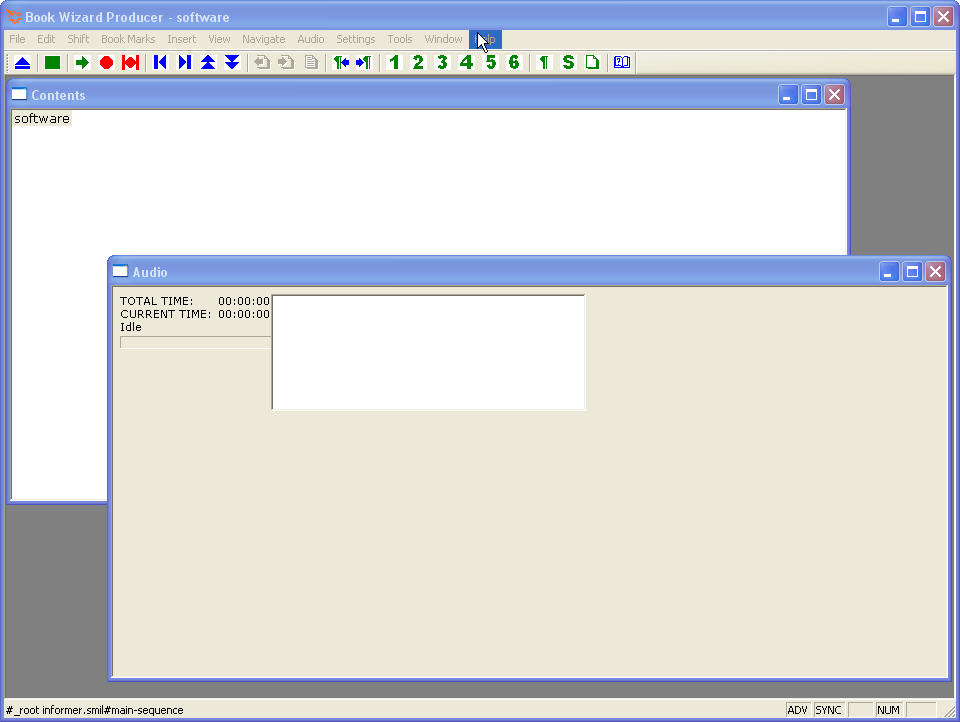Set heading level 1 with green 1
Image resolution: width=960 pixels, height=722 pixels.
coord(394,62)
